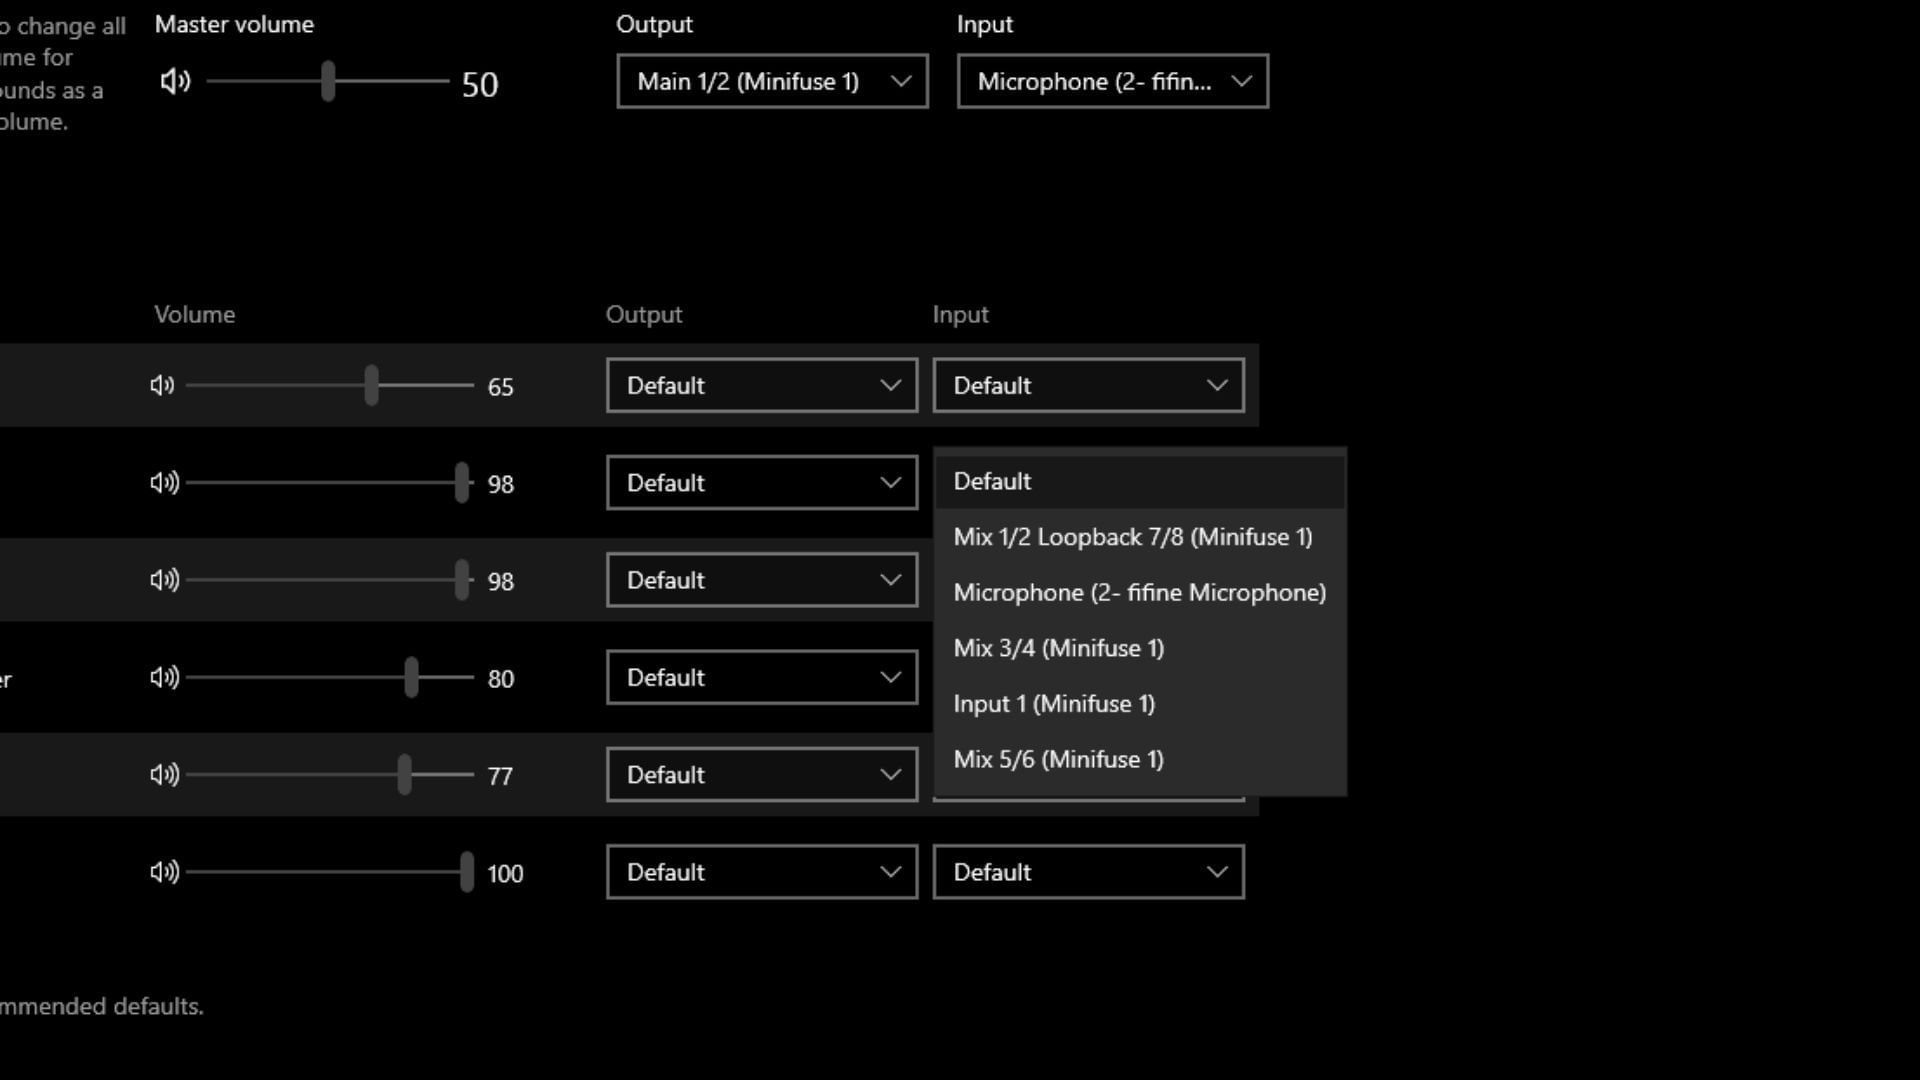This screenshot has height=1080, width=1920.
Task: Select Mix 5/6 (Minifuse 1) input
Action: click(x=1058, y=760)
